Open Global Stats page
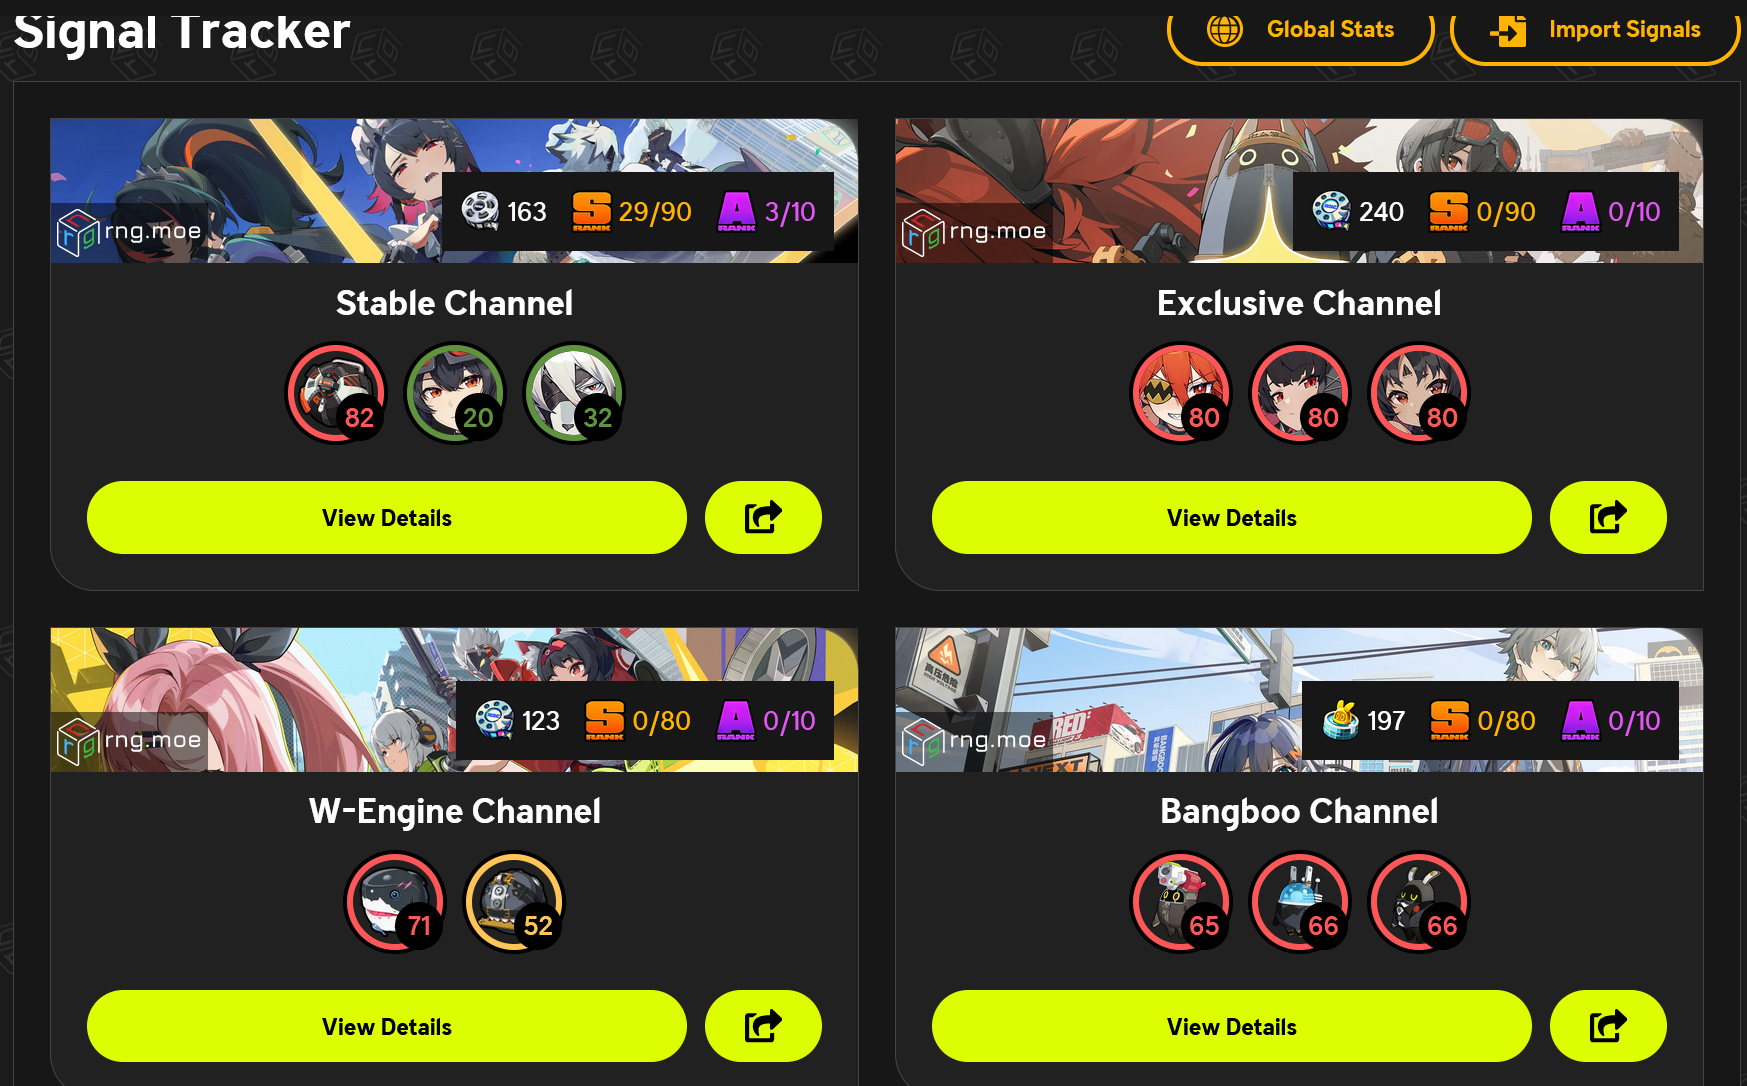 pyautogui.click(x=1300, y=32)
